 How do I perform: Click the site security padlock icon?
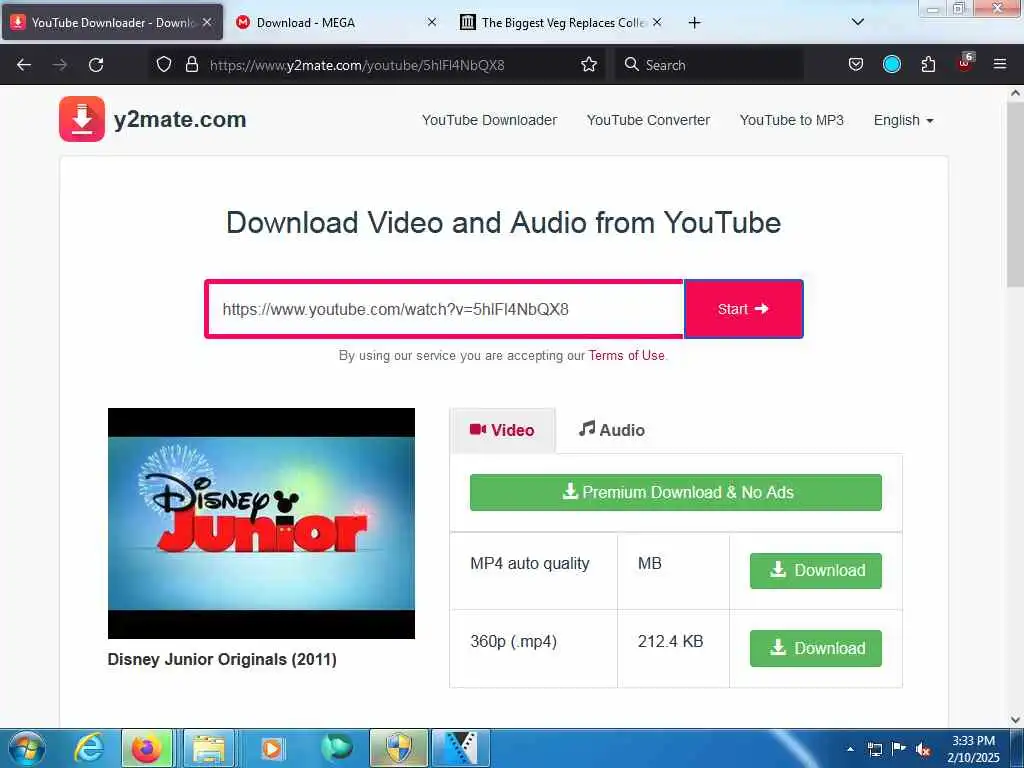click(x=191, y=65)
